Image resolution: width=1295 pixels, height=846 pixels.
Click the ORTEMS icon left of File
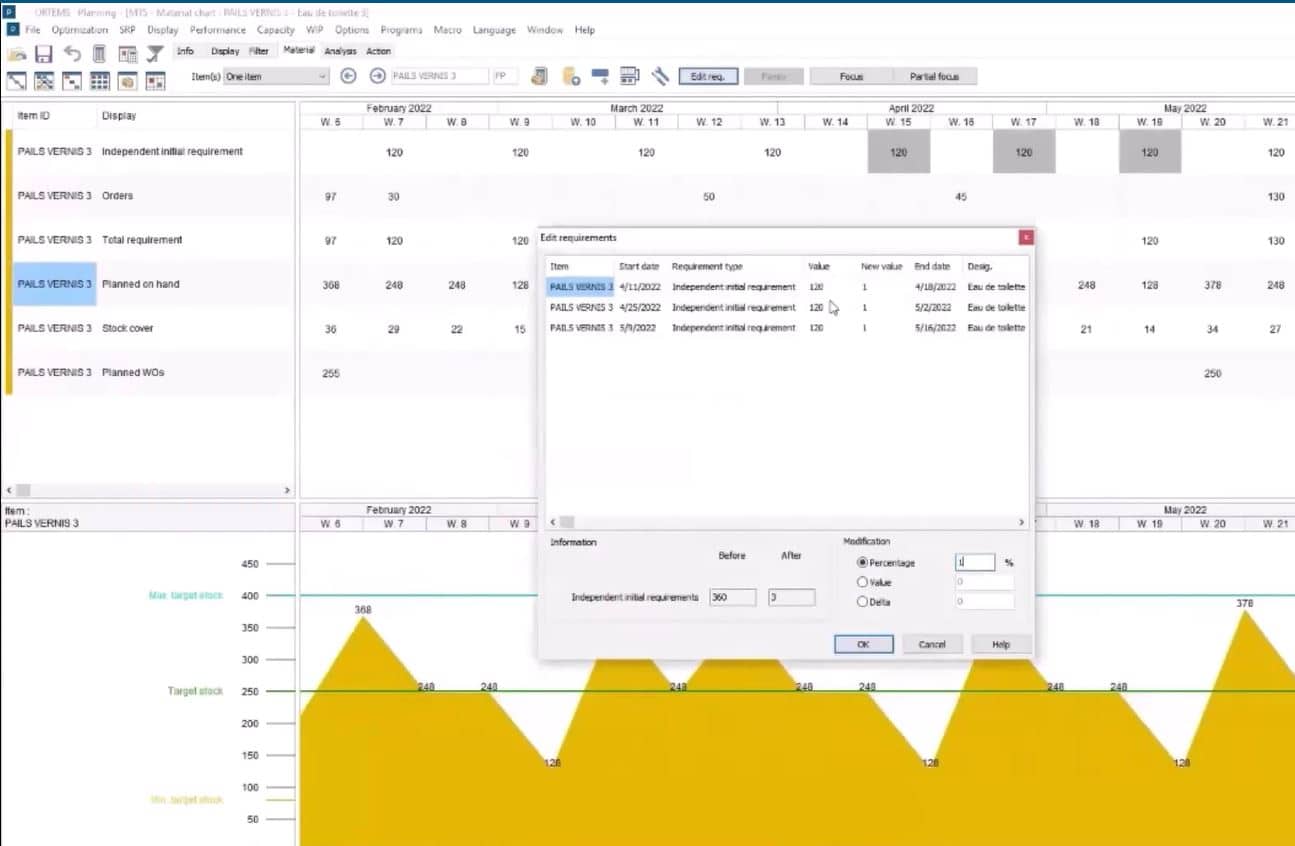tap(13, 30)
